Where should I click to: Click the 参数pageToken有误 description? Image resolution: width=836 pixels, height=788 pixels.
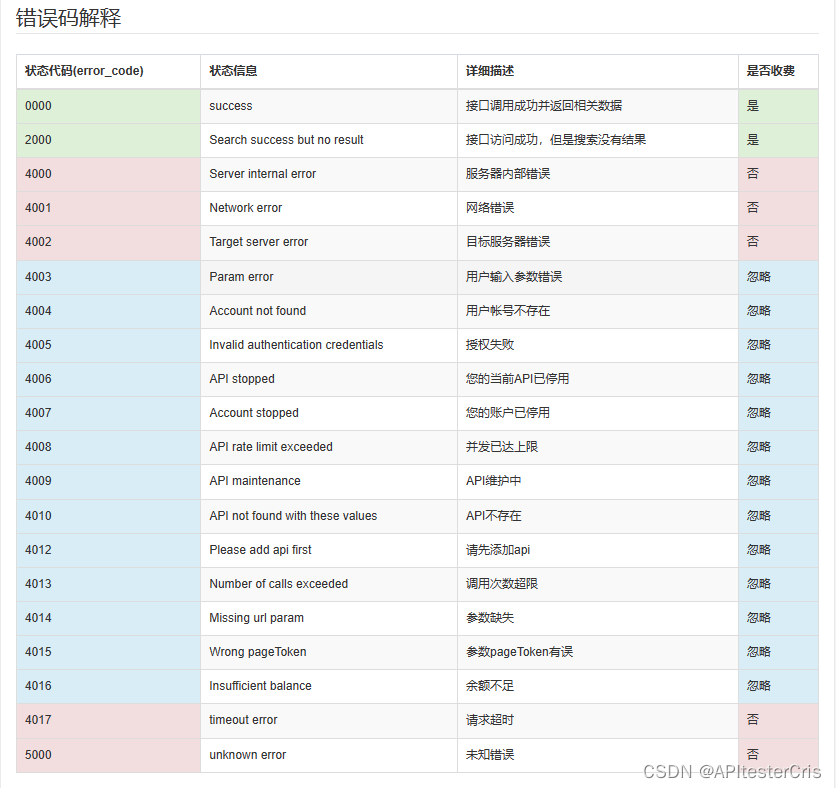519,653
